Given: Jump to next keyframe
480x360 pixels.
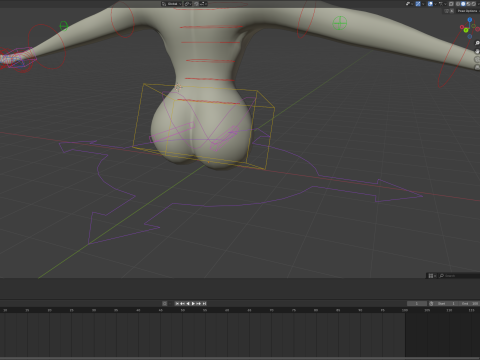Looking at the screenshot, I should tap(199, 303).
